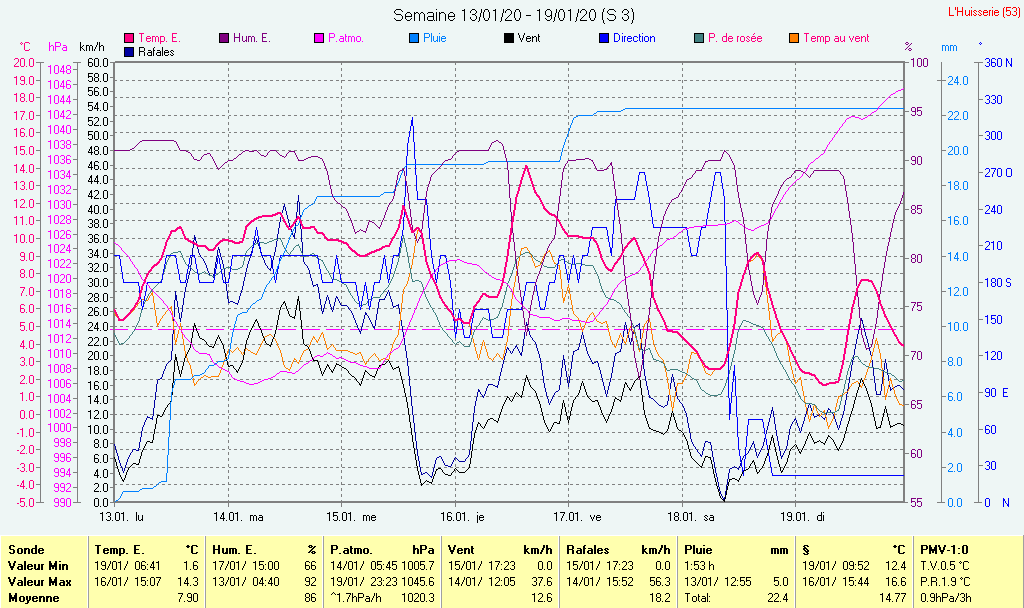Click the Pluie legend label
The height and width of the screenshot is (608, 1024).
[435, 39]
